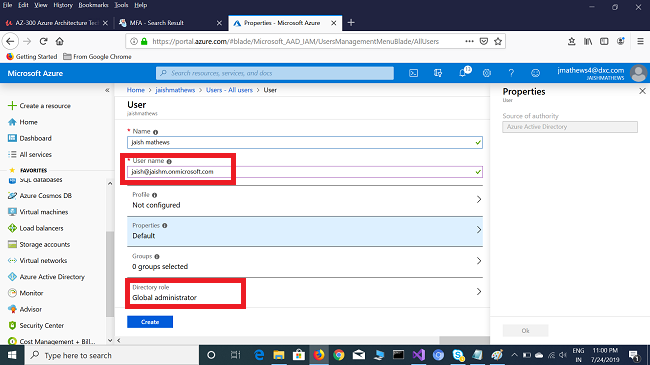The height and width of the screenshot is (365, 650).
Task: Open the File menu
Action: pyautogui.click(x=7, y=5)
